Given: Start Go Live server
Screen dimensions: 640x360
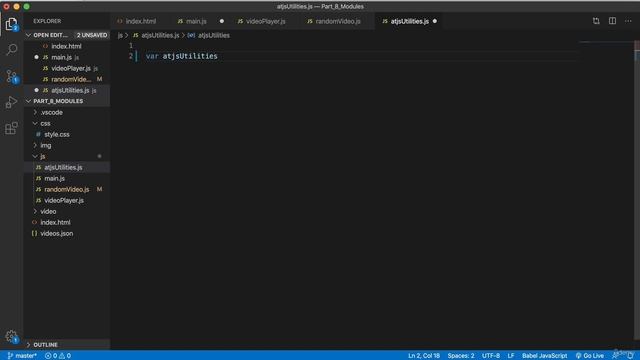Looking at the screenshot, I should (589, 356).
